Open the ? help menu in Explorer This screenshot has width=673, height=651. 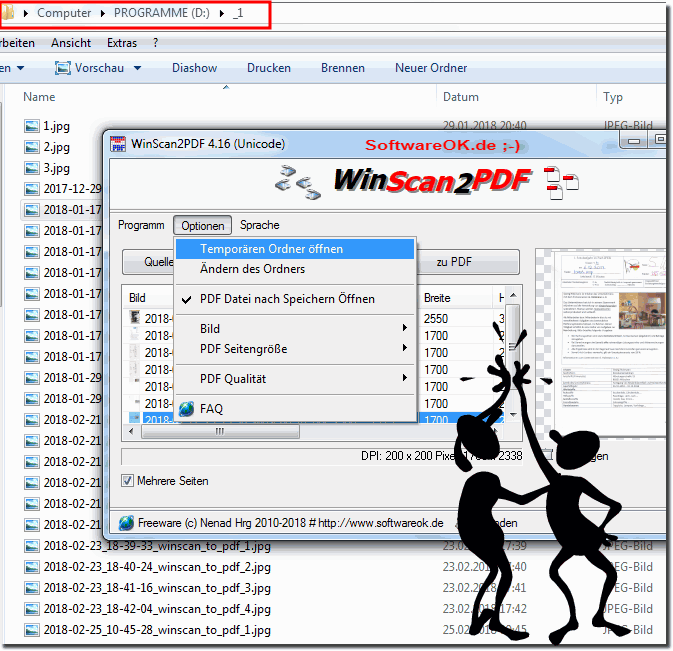155,43
